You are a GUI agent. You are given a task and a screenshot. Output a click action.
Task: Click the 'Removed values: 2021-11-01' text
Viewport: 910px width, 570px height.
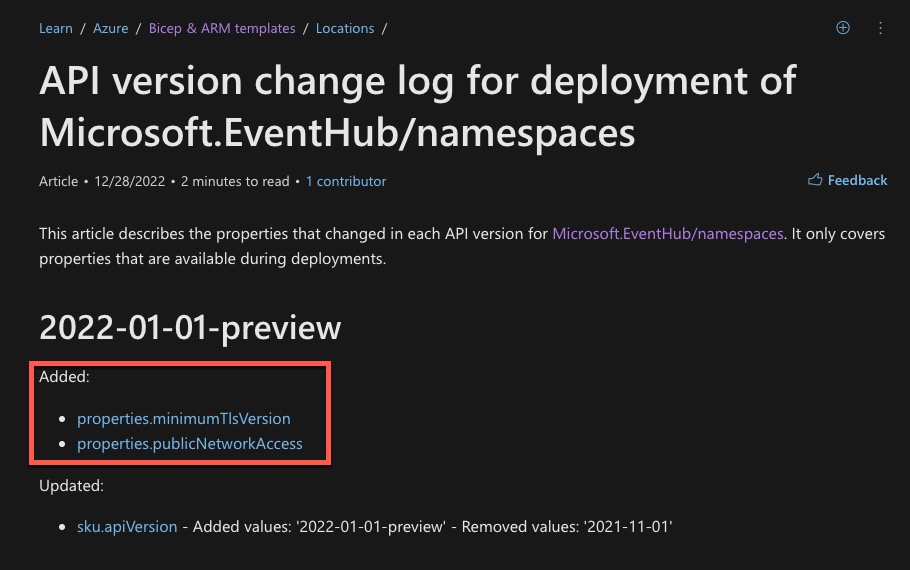[x=566, y=526]
